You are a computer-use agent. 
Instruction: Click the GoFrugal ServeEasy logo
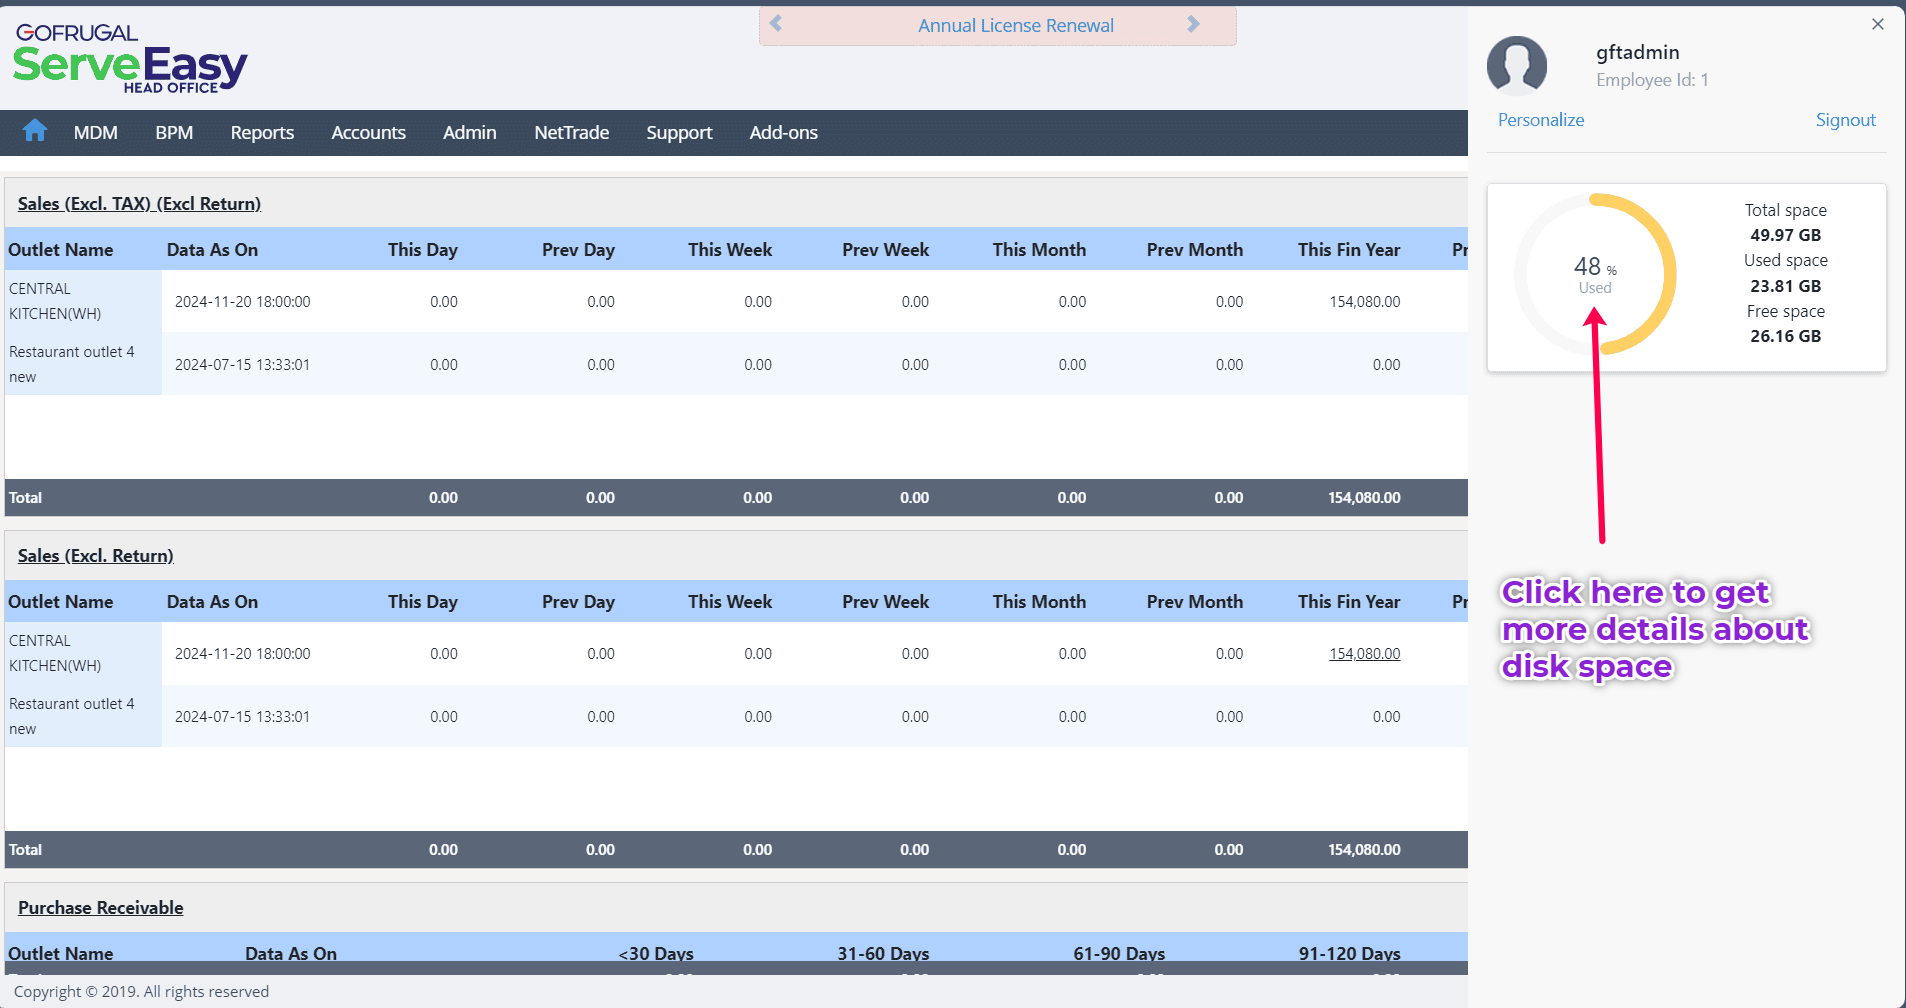click(x=130, y=58)
